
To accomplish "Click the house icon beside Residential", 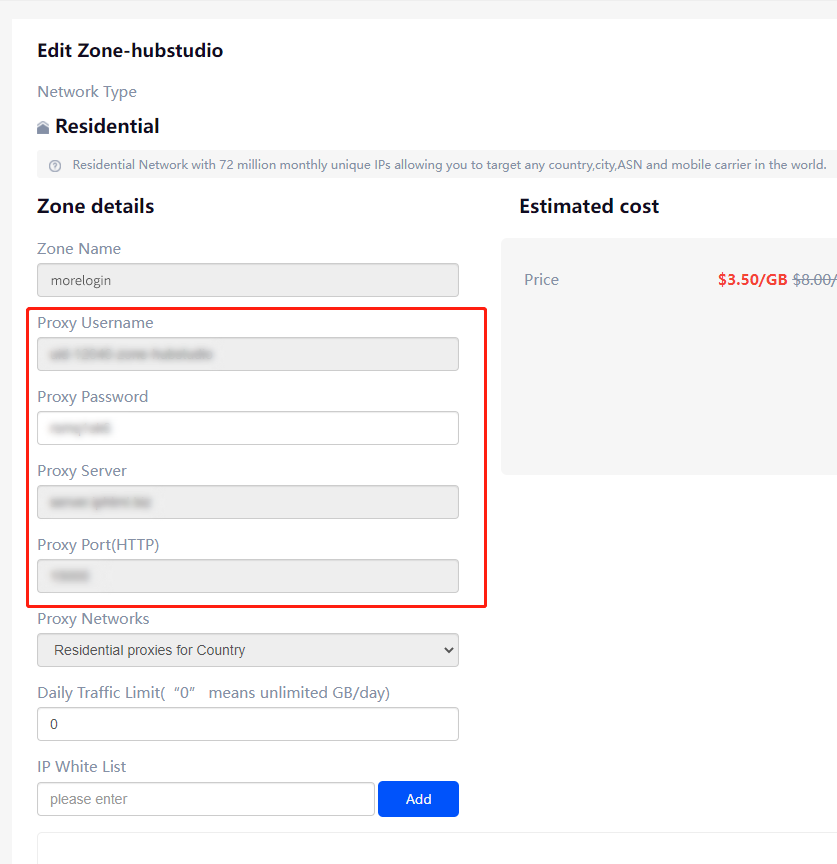I will pyautogui.click(x=43, y=128).
